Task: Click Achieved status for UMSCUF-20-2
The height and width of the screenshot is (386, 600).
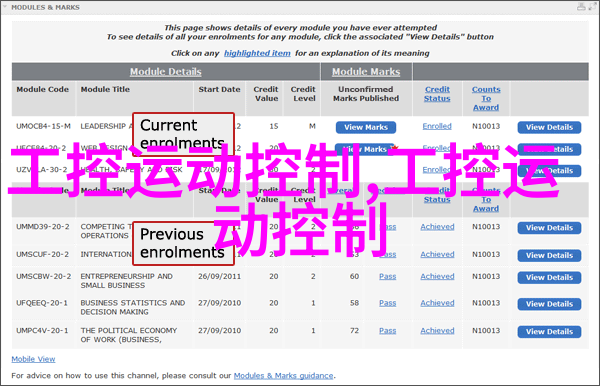Action: pos(437,254)
